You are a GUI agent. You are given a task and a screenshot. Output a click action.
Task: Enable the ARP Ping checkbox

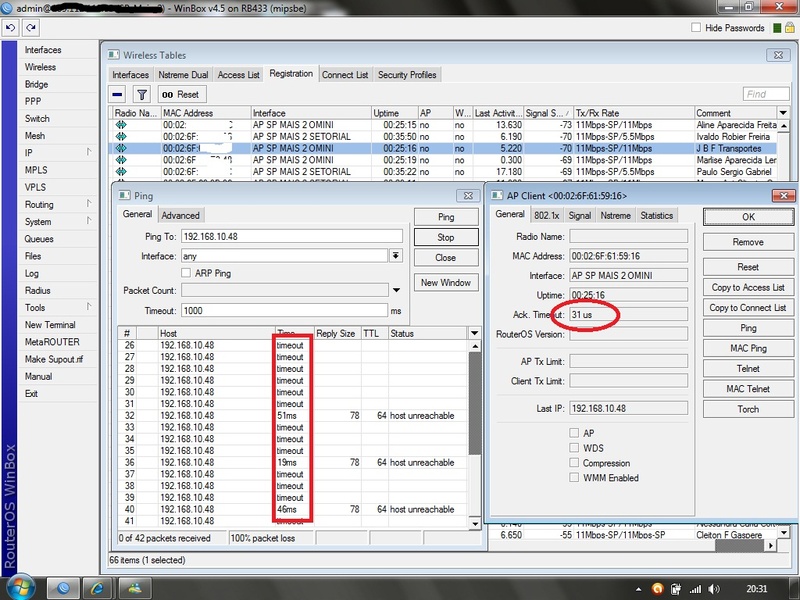pyautogui.click(x=186, y=273)
